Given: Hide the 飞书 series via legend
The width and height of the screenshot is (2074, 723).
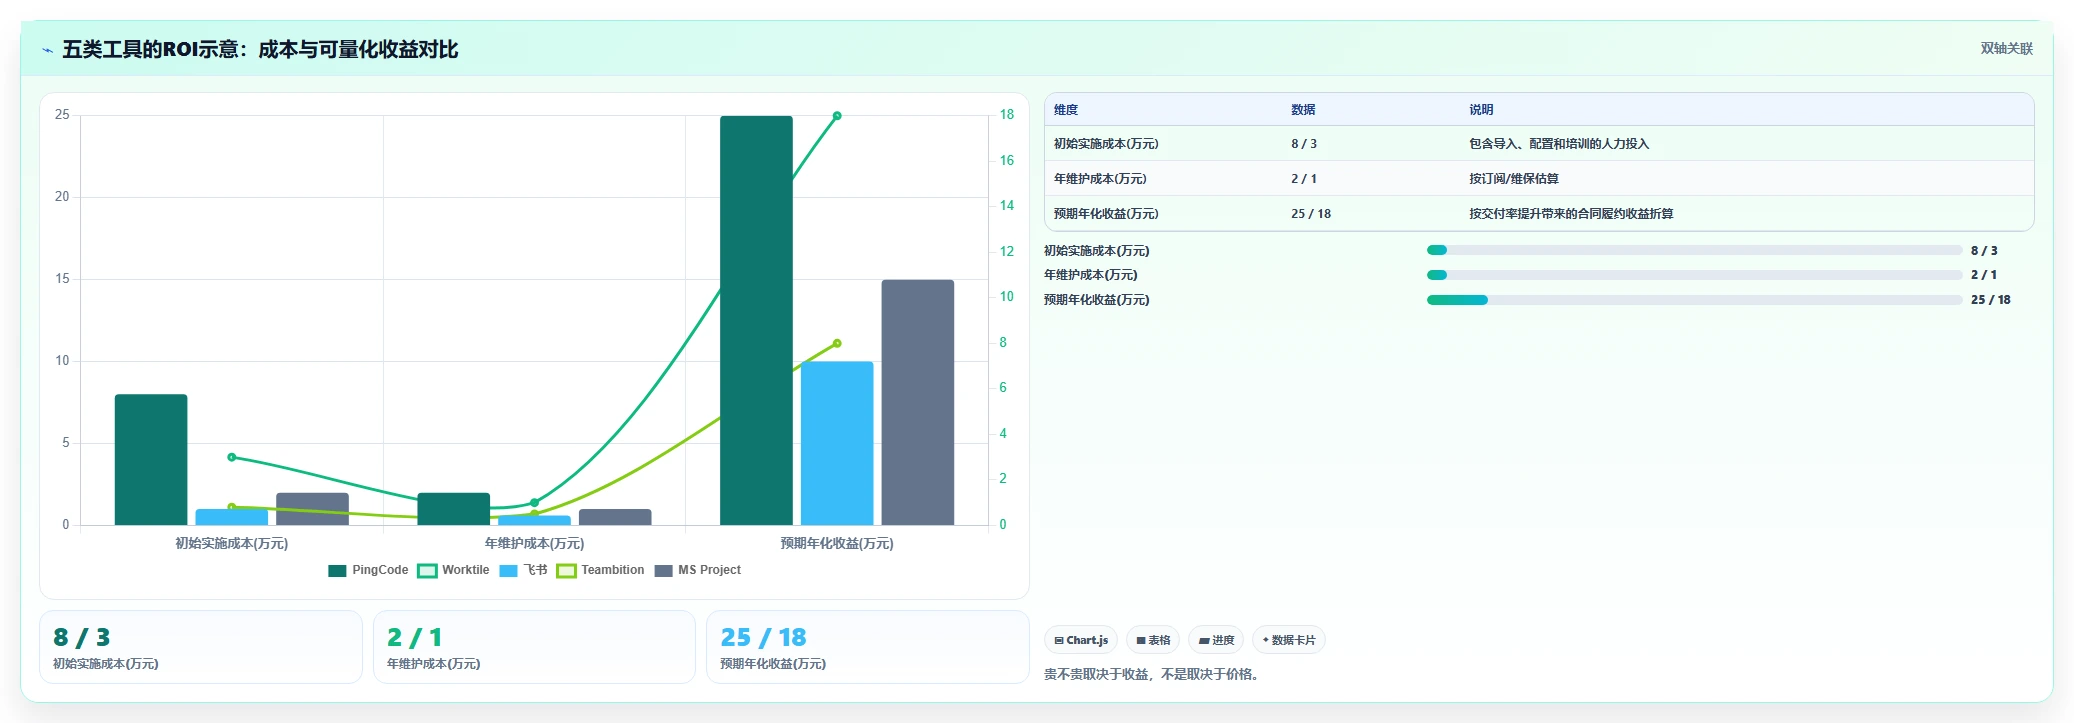Looking at the screenshot, I should pyautogui.click(x=523, y=571).
